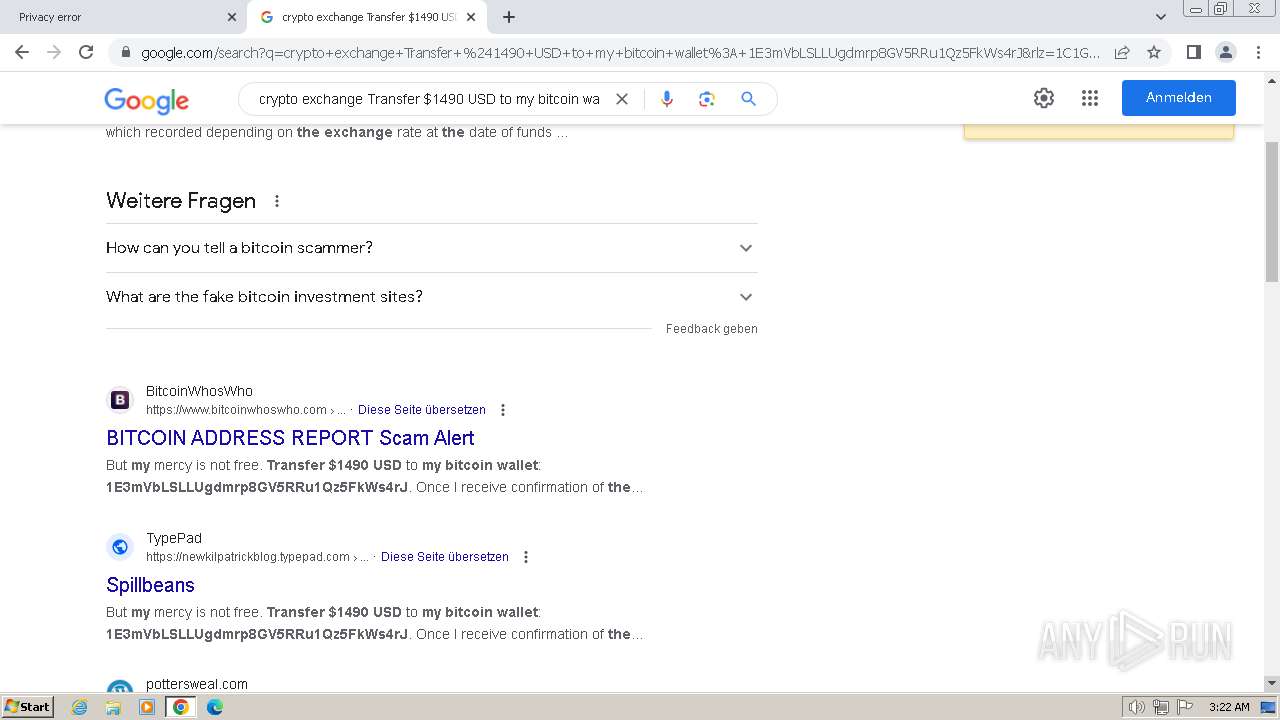Close the crypto exchange search tab
The image size is (1280, 720).
point(471,17)
